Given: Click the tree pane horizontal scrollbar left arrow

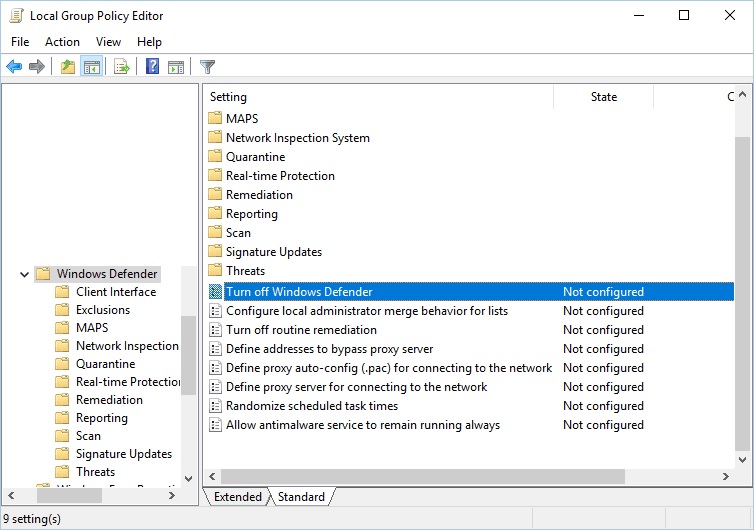Looking at the screenshot, I should 12,495.
